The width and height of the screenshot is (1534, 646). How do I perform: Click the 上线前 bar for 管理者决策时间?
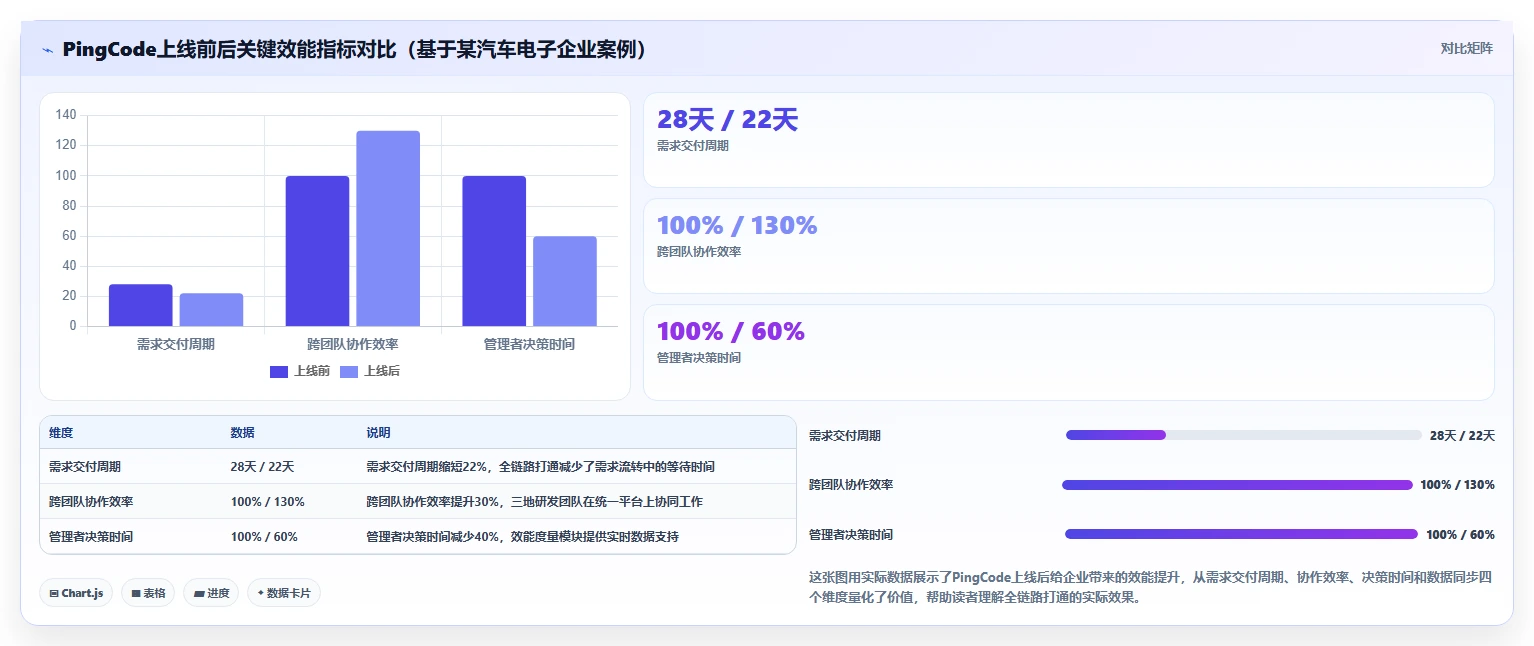tap(494, 251)
